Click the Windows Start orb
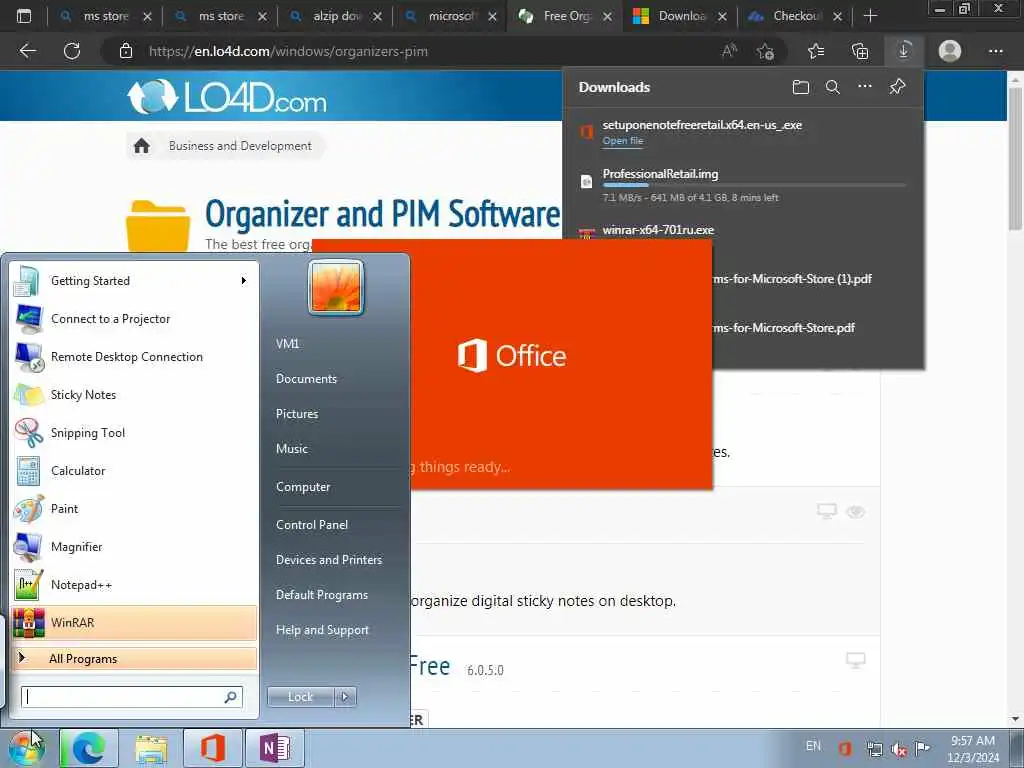The height and width of the screenshot is (768, 1024). click(x=27, y=748)
